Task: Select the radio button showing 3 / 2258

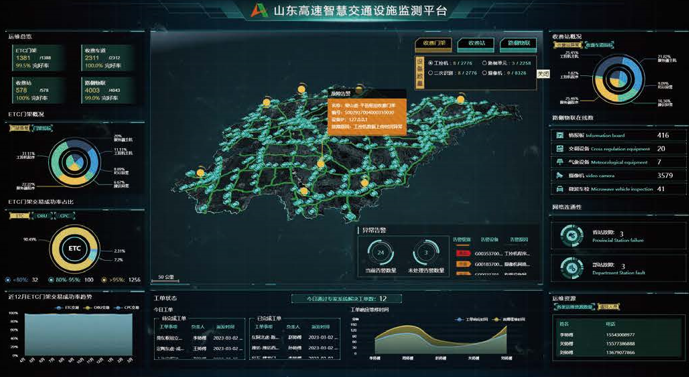Action: tap(484, 63)
